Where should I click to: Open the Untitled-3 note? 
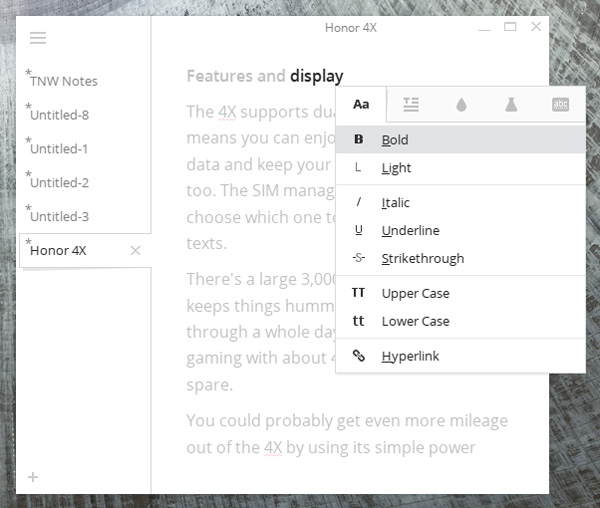tap(59, 217)
